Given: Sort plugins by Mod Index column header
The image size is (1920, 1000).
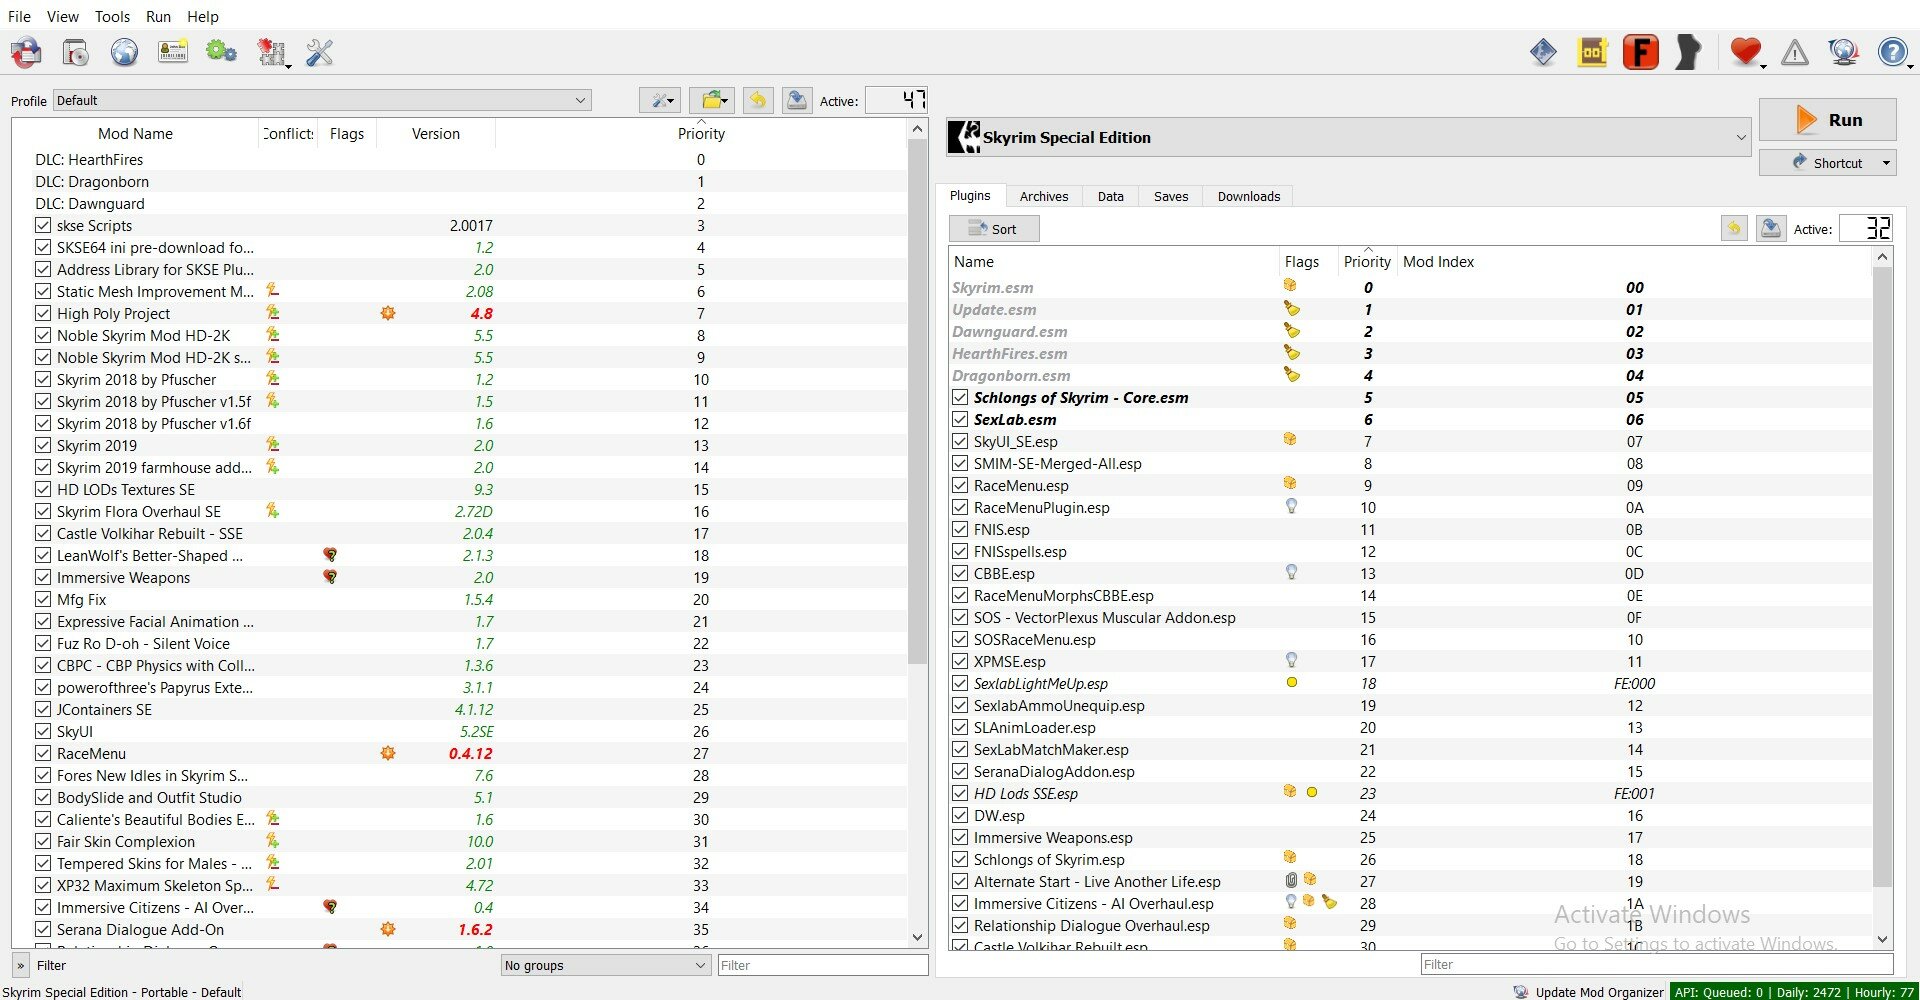Looking at the screenshot, I should (x=1634, y=261).
